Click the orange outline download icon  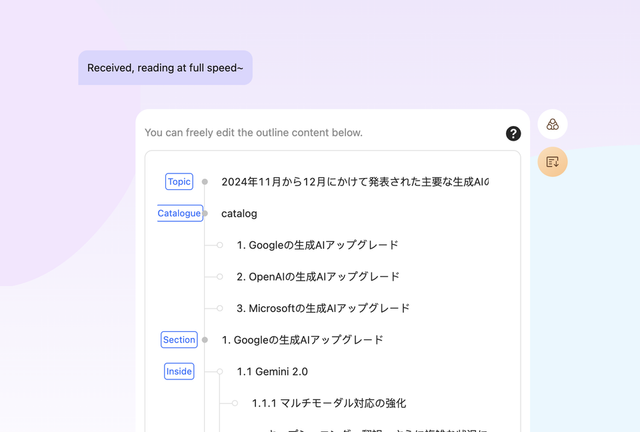click(552, 161)
